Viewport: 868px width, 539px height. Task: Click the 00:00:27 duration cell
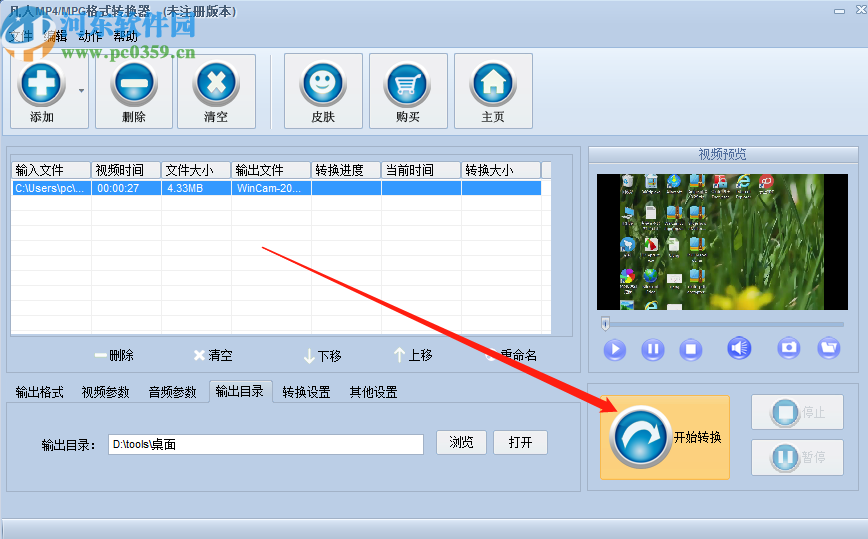(126, 188)
